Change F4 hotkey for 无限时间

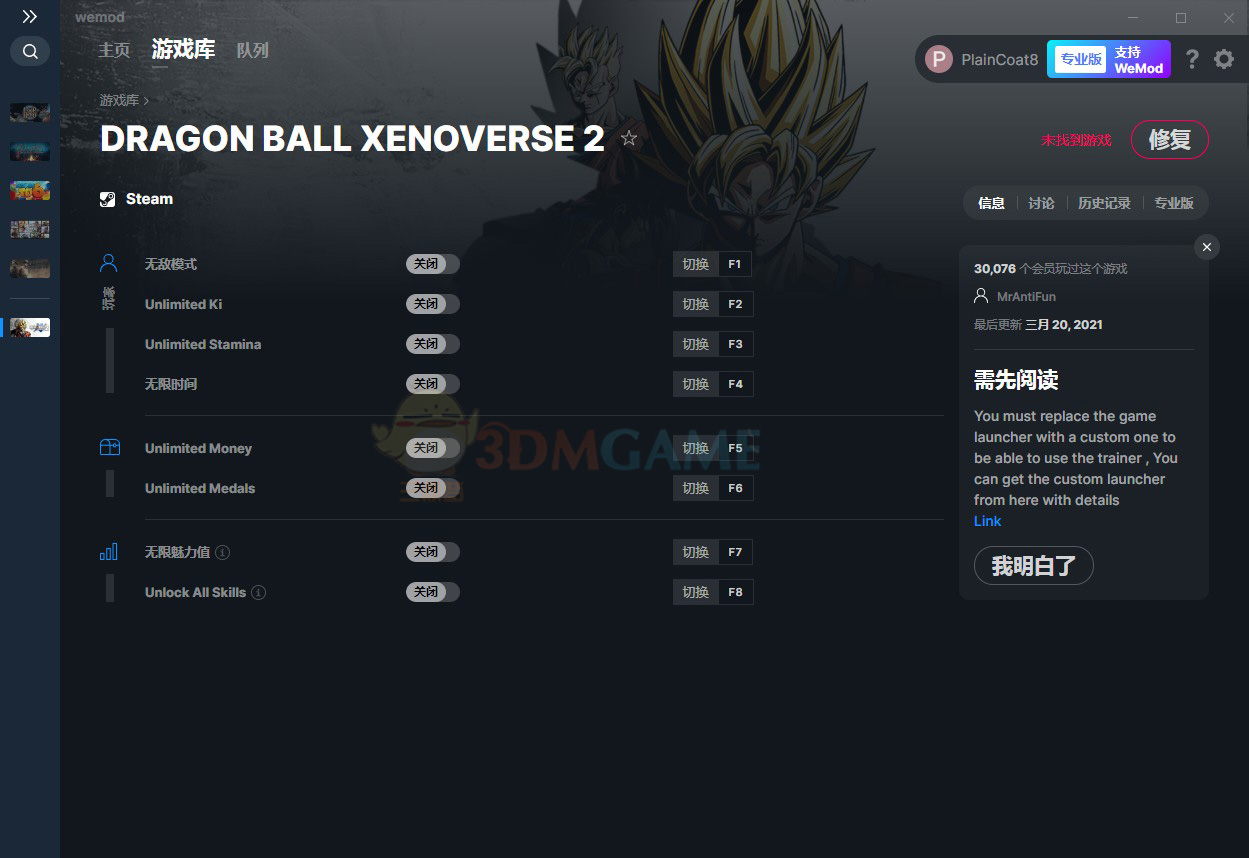[713, 384]
